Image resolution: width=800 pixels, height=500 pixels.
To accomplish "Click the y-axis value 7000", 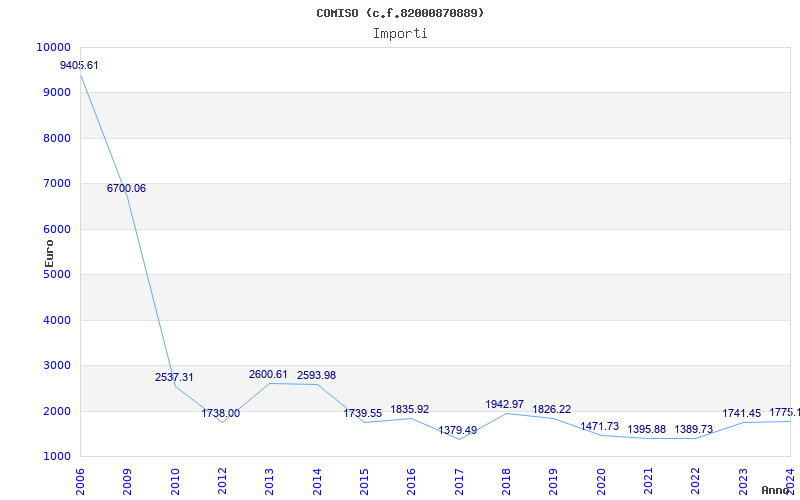I will [x=57, y=184].
